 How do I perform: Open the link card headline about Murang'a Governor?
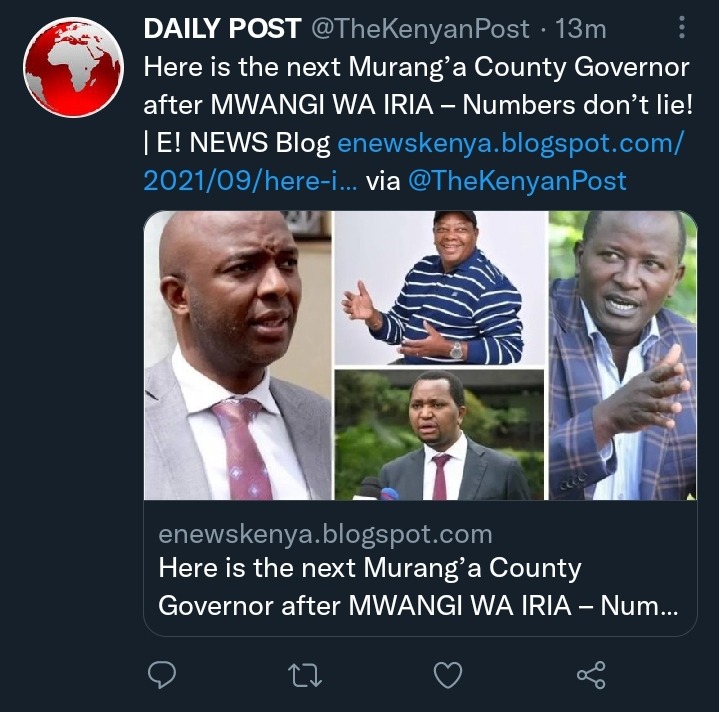[418, 587]
